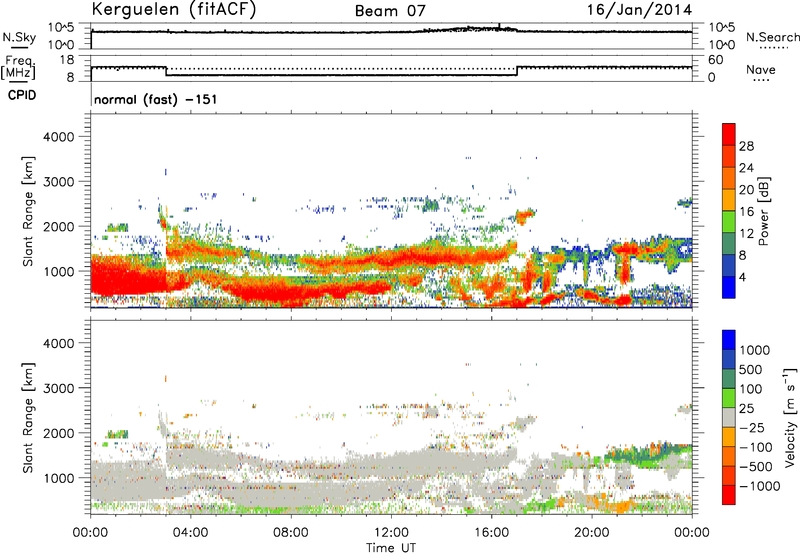Click the "N.Search" legend label
The width and height of the screenshot is (800, 554).
[772, 37]
